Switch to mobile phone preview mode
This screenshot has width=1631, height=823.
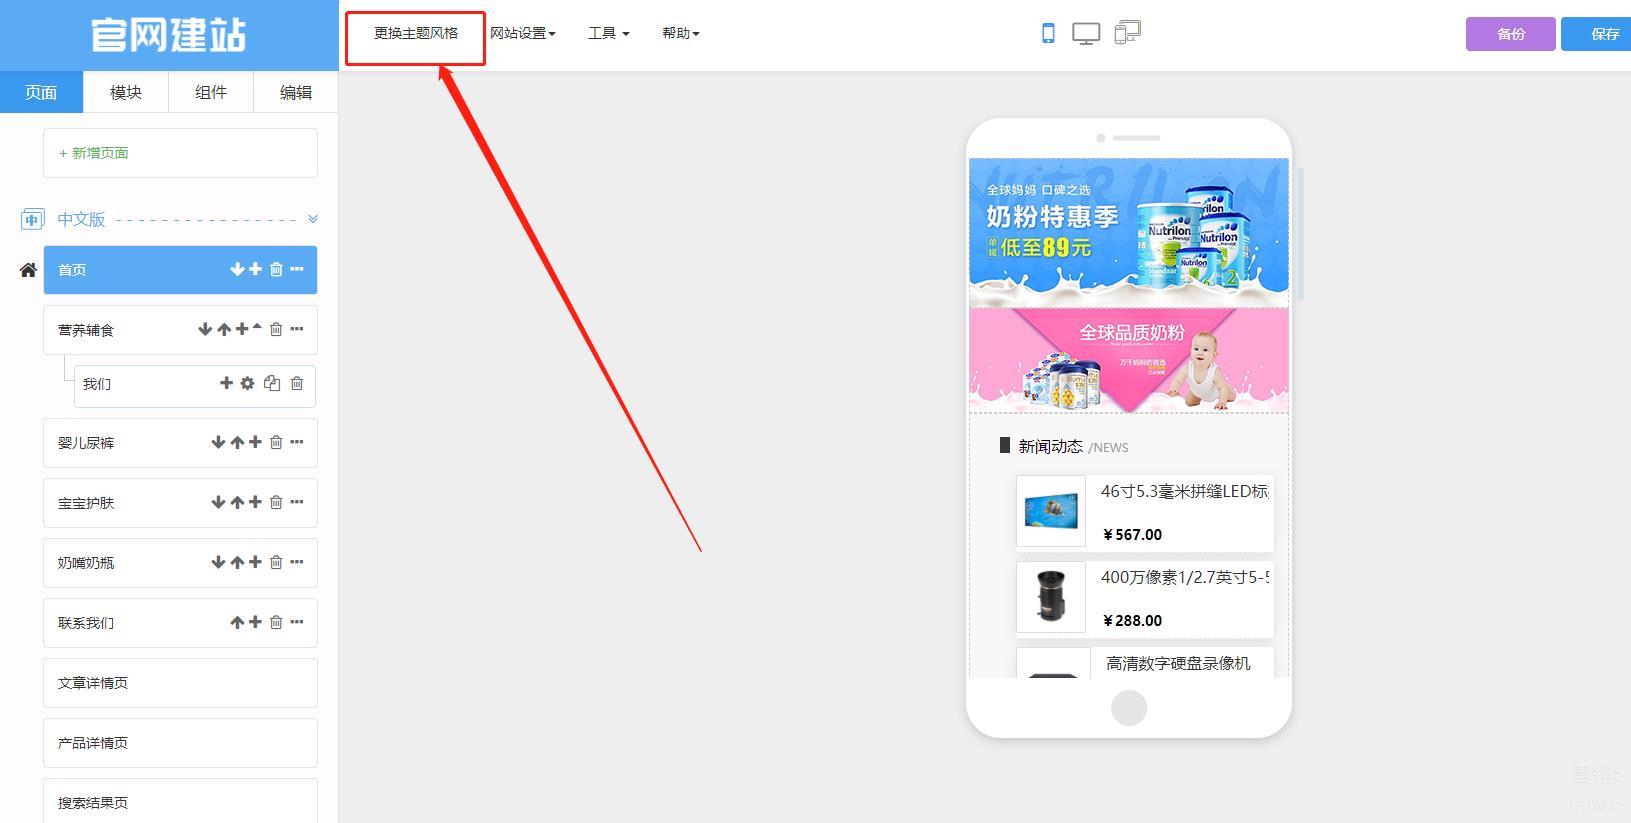point(1048,33)
